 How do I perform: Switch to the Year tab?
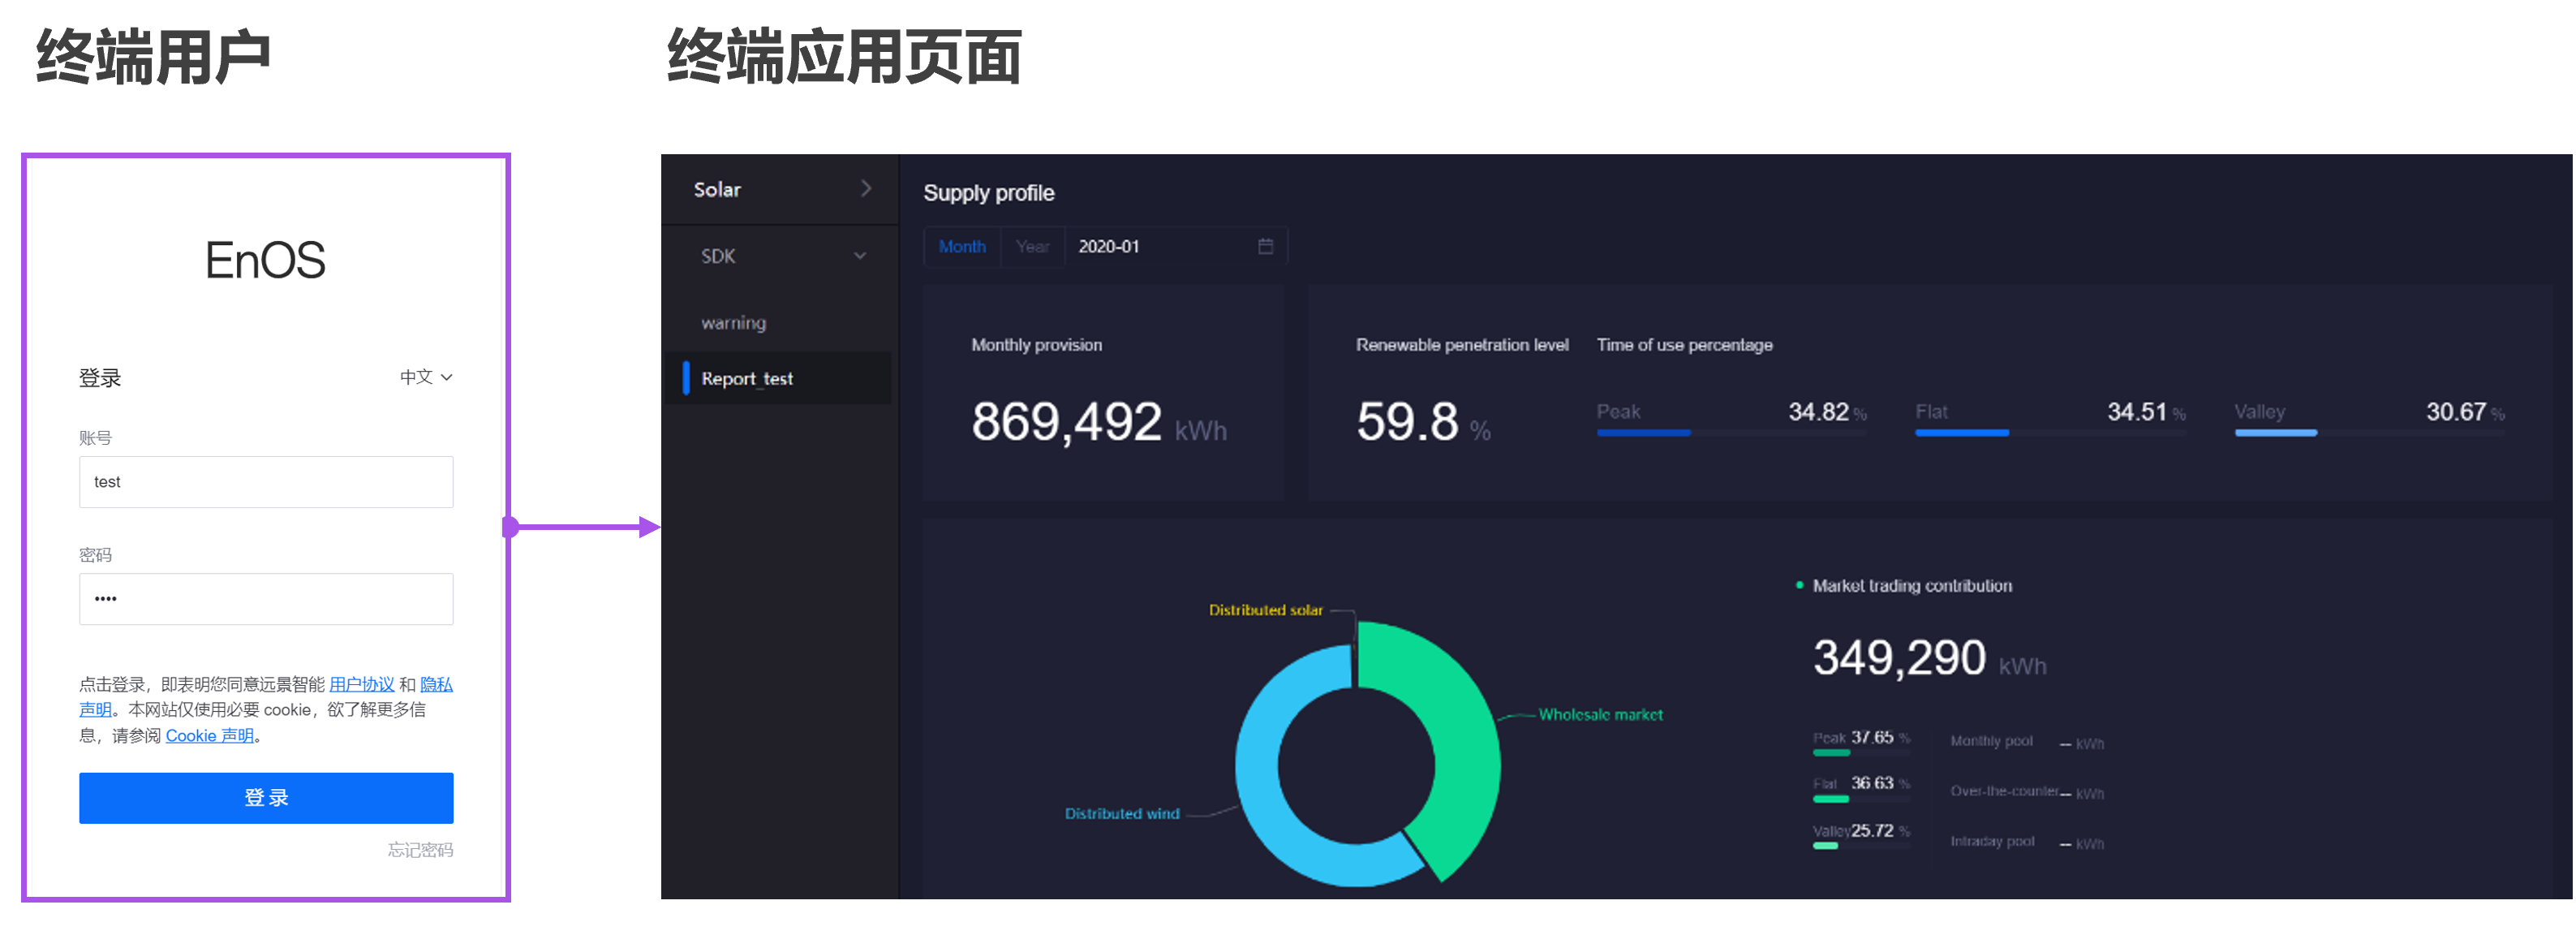tap(1032, 246)
